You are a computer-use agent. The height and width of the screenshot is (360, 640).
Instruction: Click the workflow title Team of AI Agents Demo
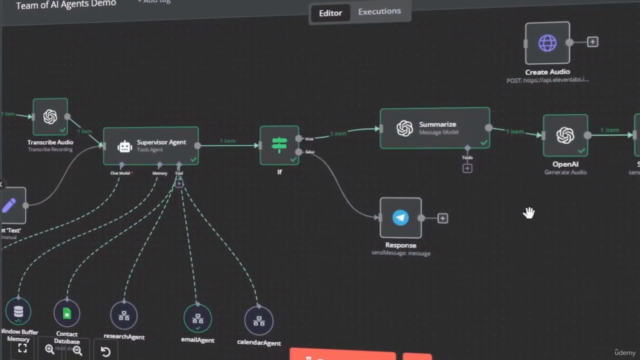click(65, 5)
